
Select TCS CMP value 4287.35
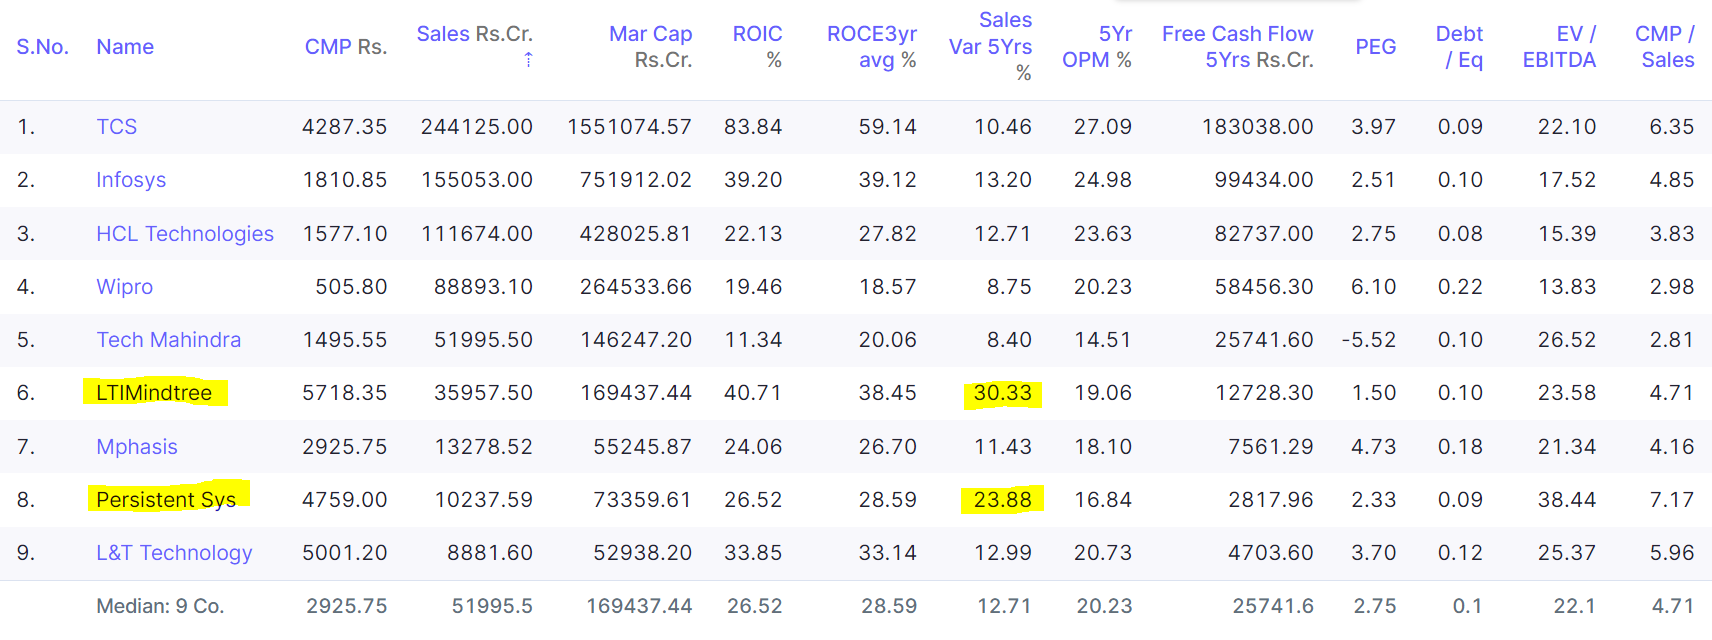click(344, 127)
